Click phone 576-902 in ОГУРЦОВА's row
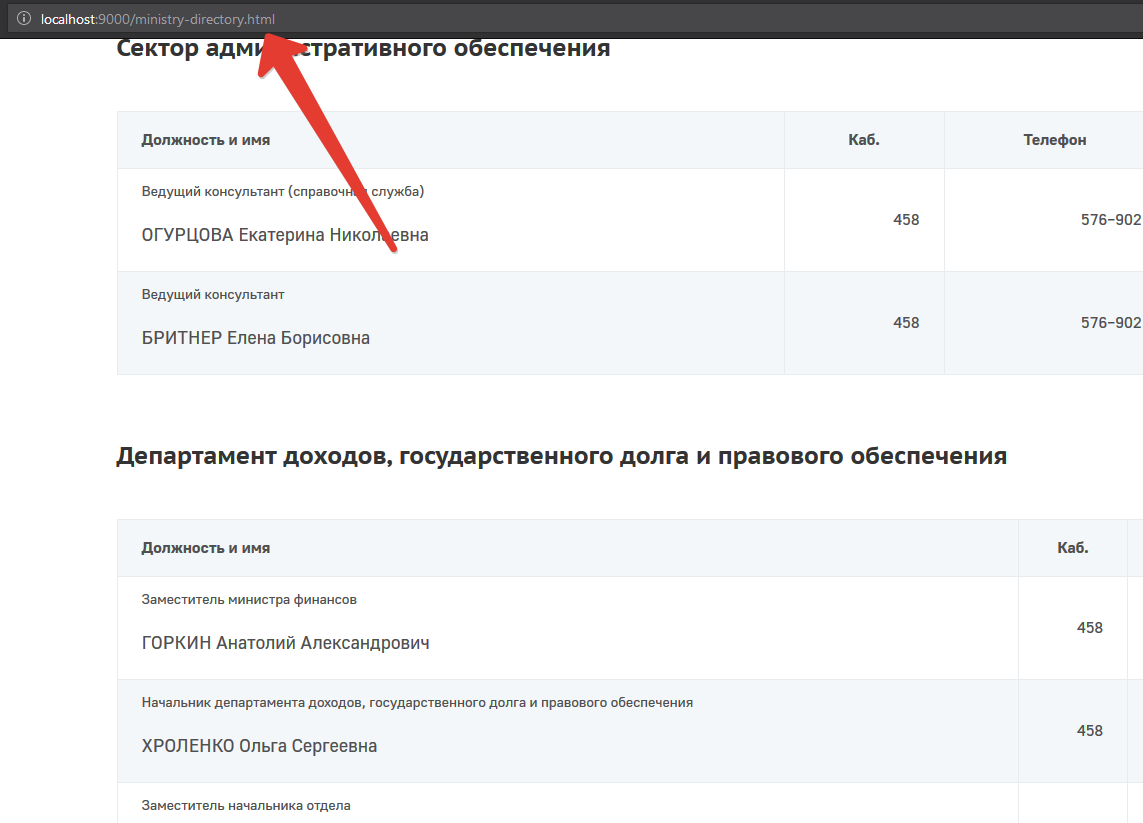The image size is (1143, 823). coord(1110,220)
